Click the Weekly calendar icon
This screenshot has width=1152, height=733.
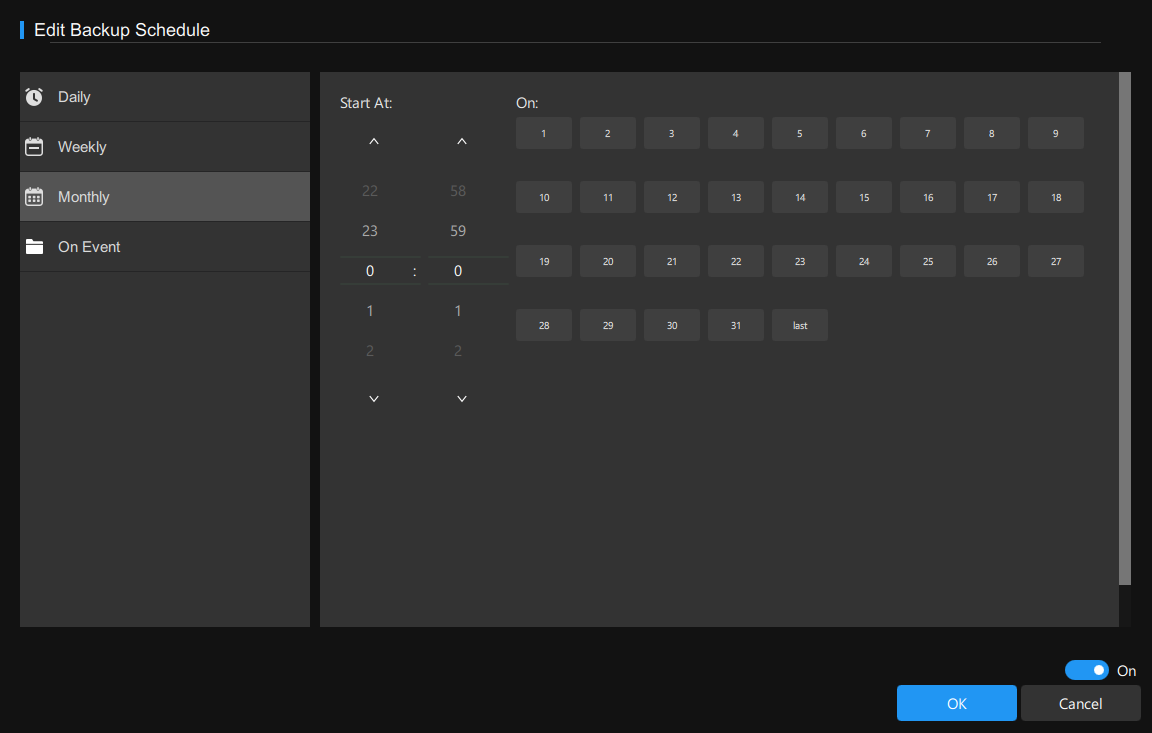pos(34,147)
